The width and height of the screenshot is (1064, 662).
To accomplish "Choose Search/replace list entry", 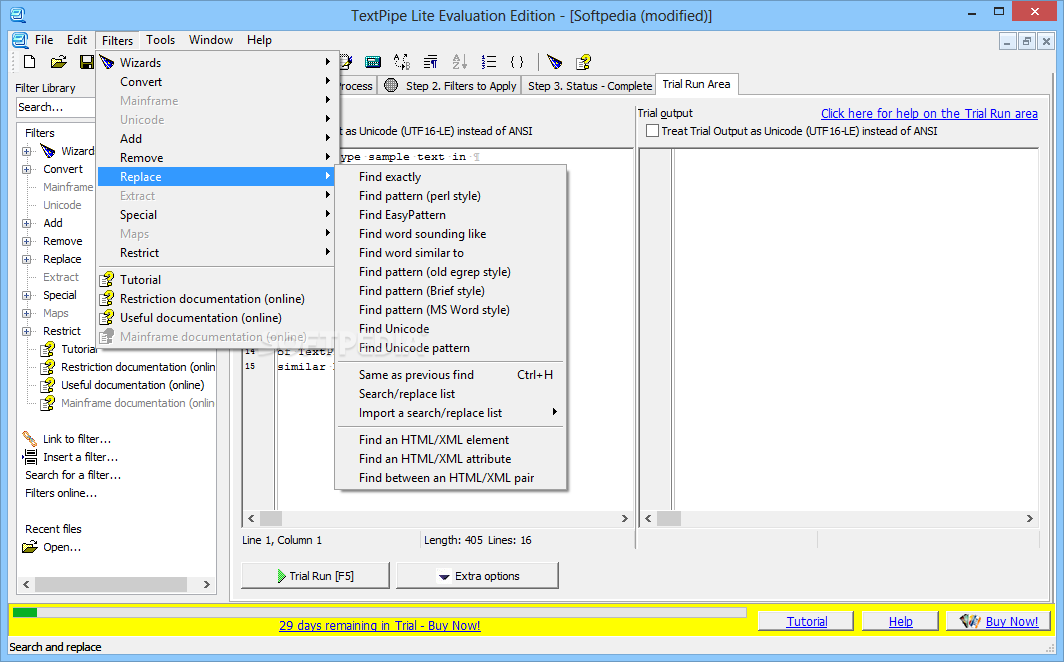I will (x=451, y=393).
